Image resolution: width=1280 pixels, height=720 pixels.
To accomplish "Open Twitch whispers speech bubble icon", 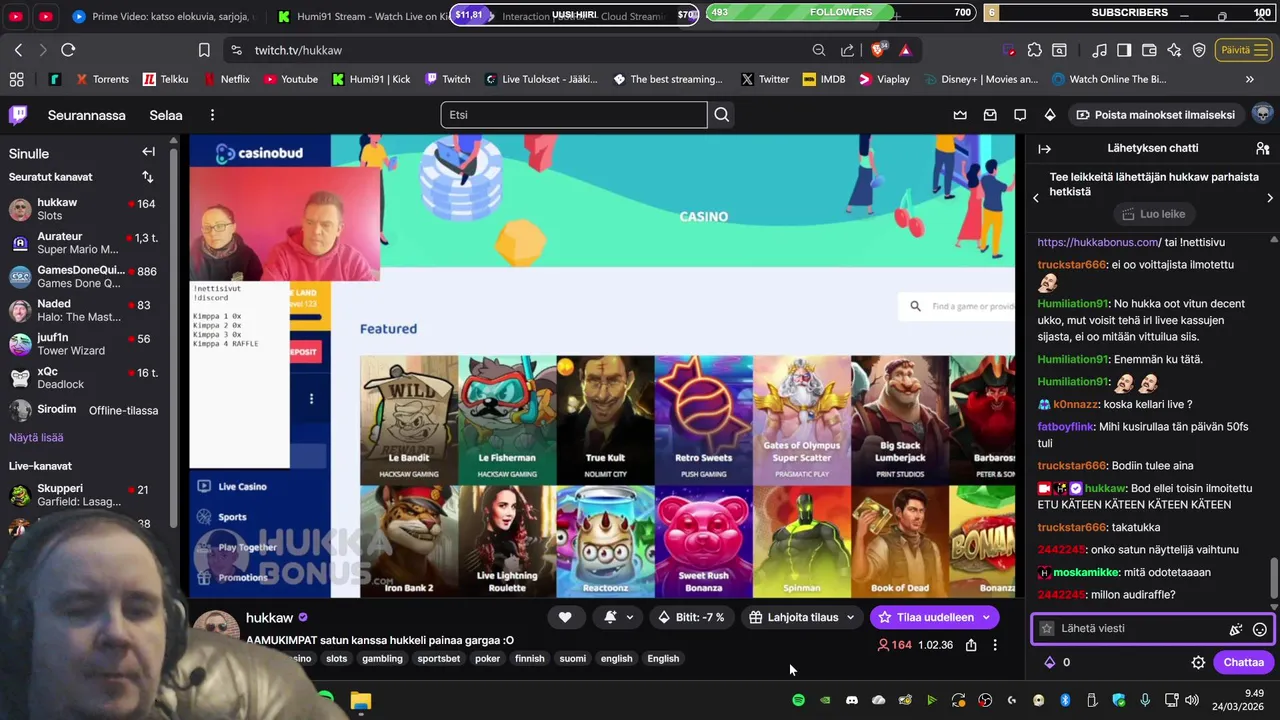I will (x=1020, y=115).
